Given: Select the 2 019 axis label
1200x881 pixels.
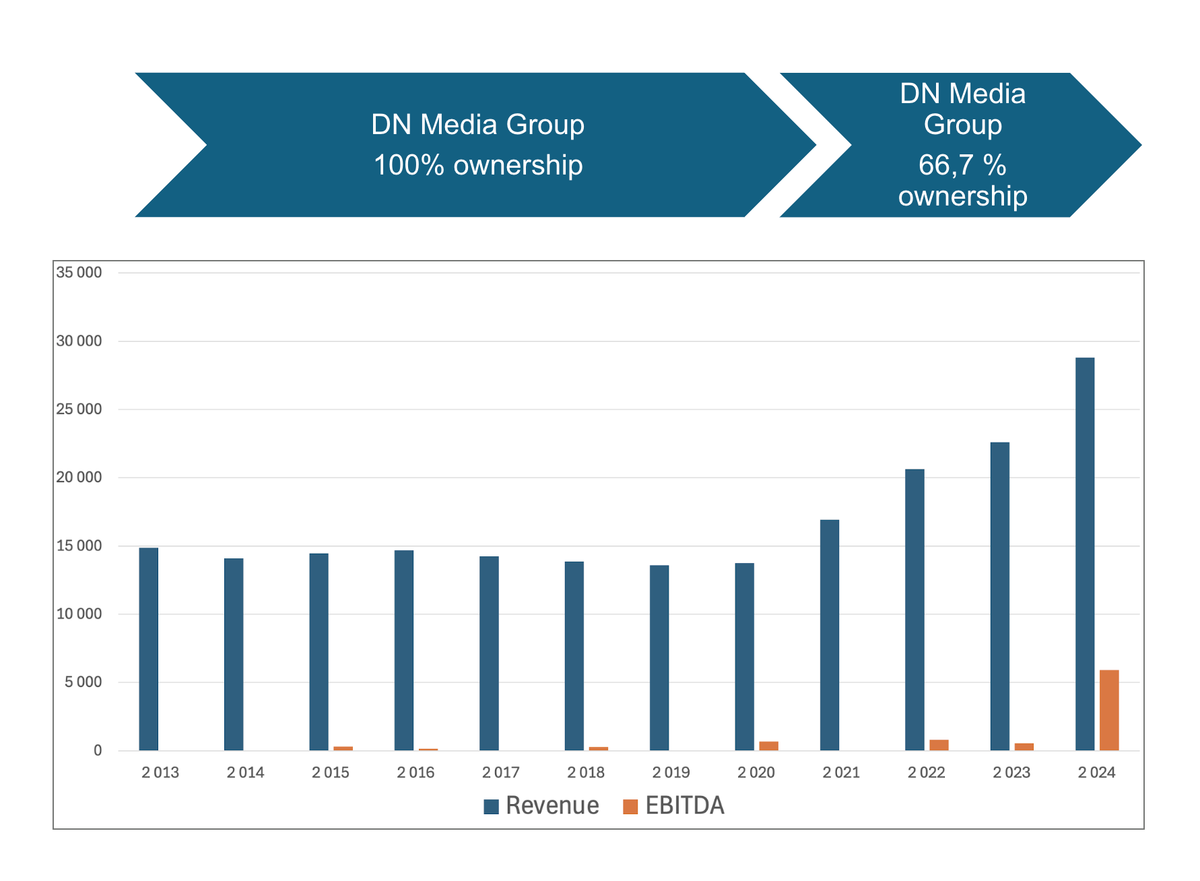Looking at the screenshot, I should coord(670,772).
